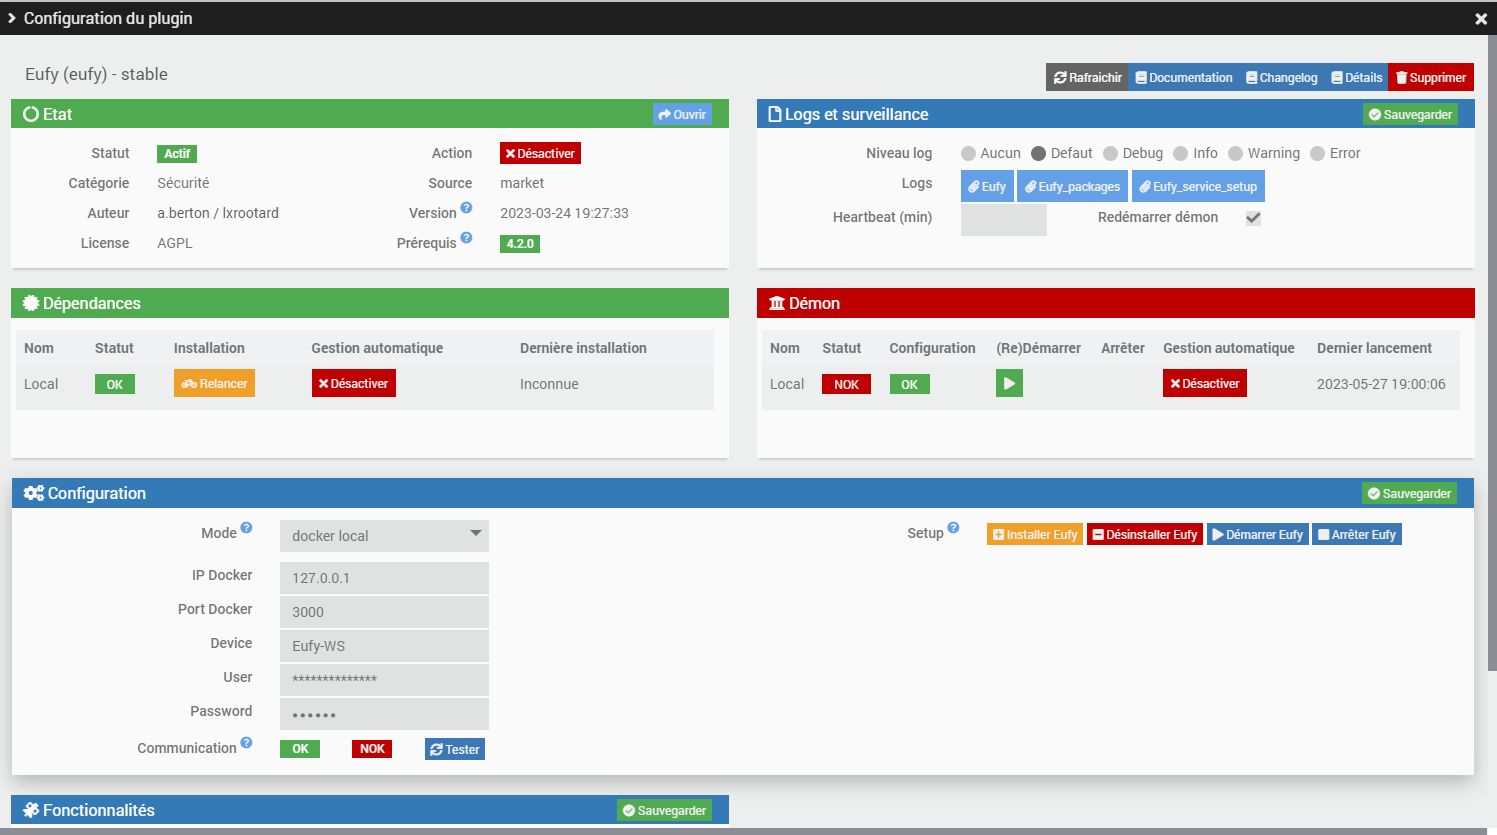Click the IP Docker input field

(x=384, y=578)
